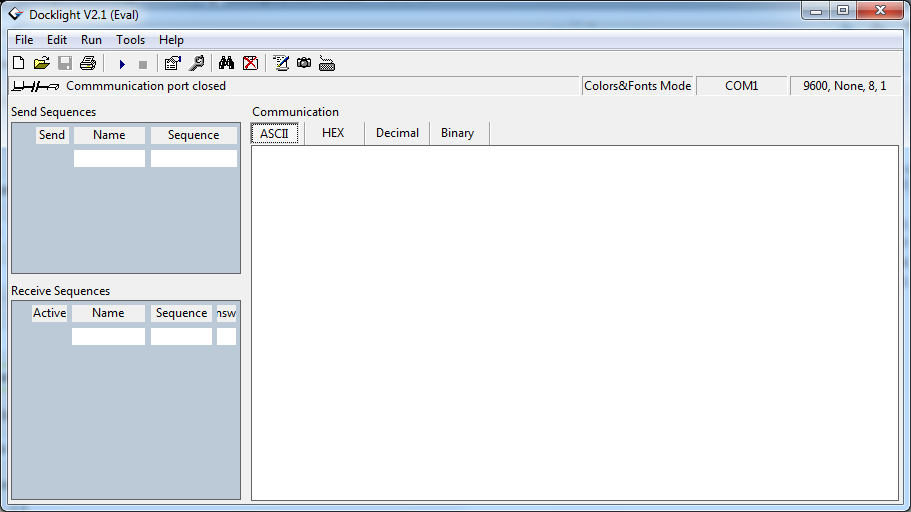
Task: Open the File menu
Action: pyautogui.click(x=24, y=40)
